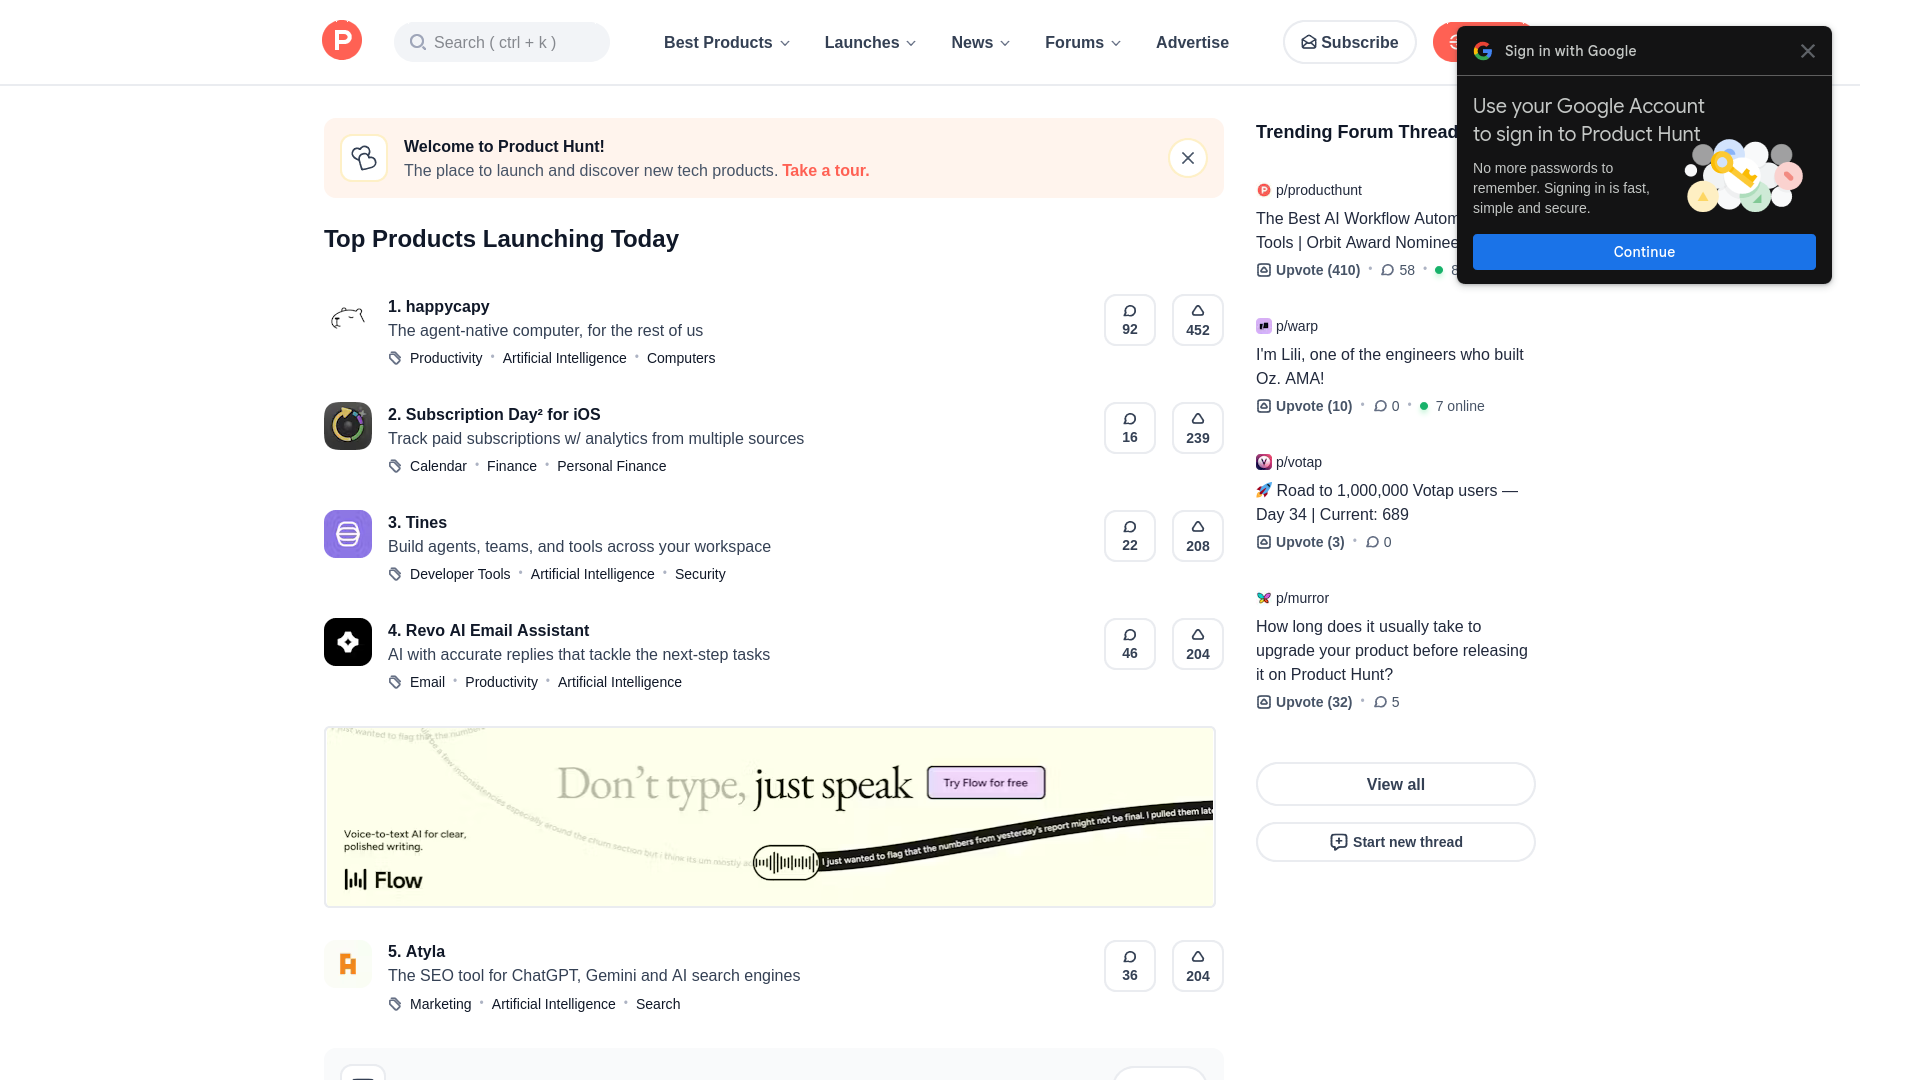Image resolution: width=1920 pixels, height=1080 pixels.
Task: Continue with Google sign in
Action: [1643, 252]
